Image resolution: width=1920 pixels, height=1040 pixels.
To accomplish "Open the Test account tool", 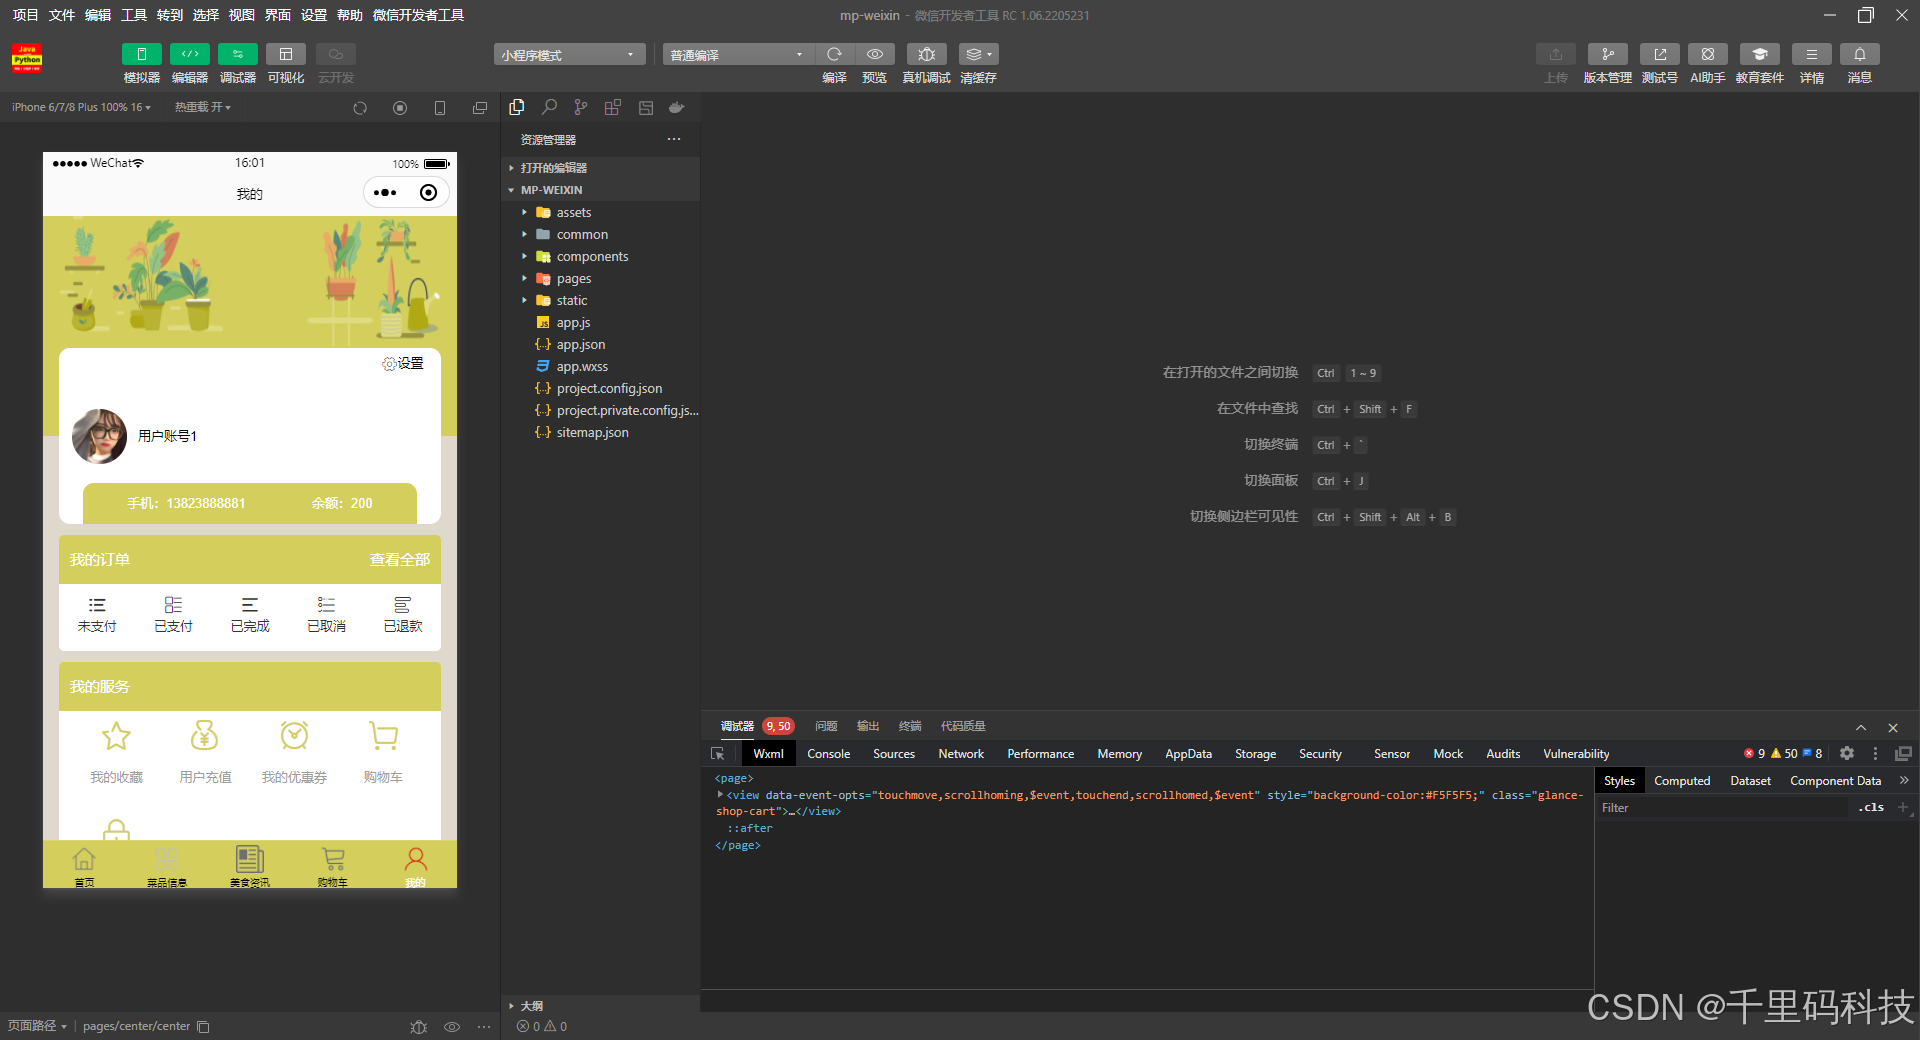I will coord(1659,54).
